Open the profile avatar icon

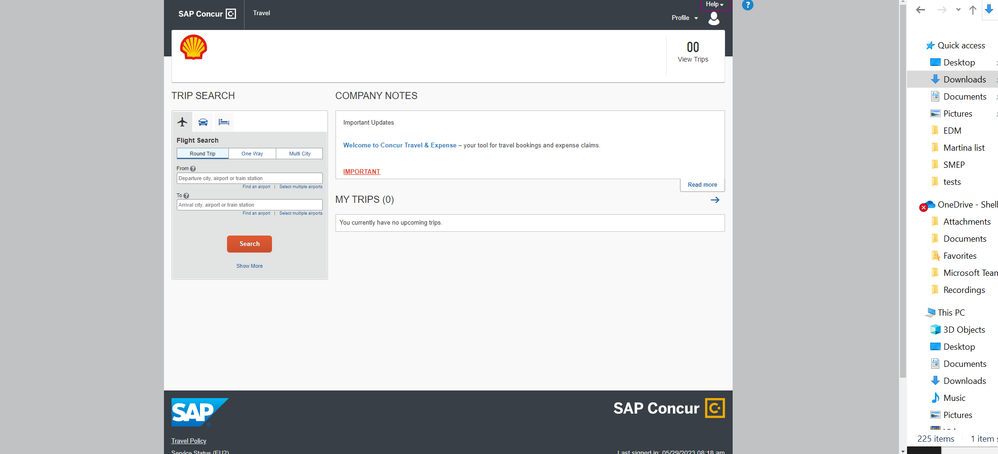pos(713,18)
